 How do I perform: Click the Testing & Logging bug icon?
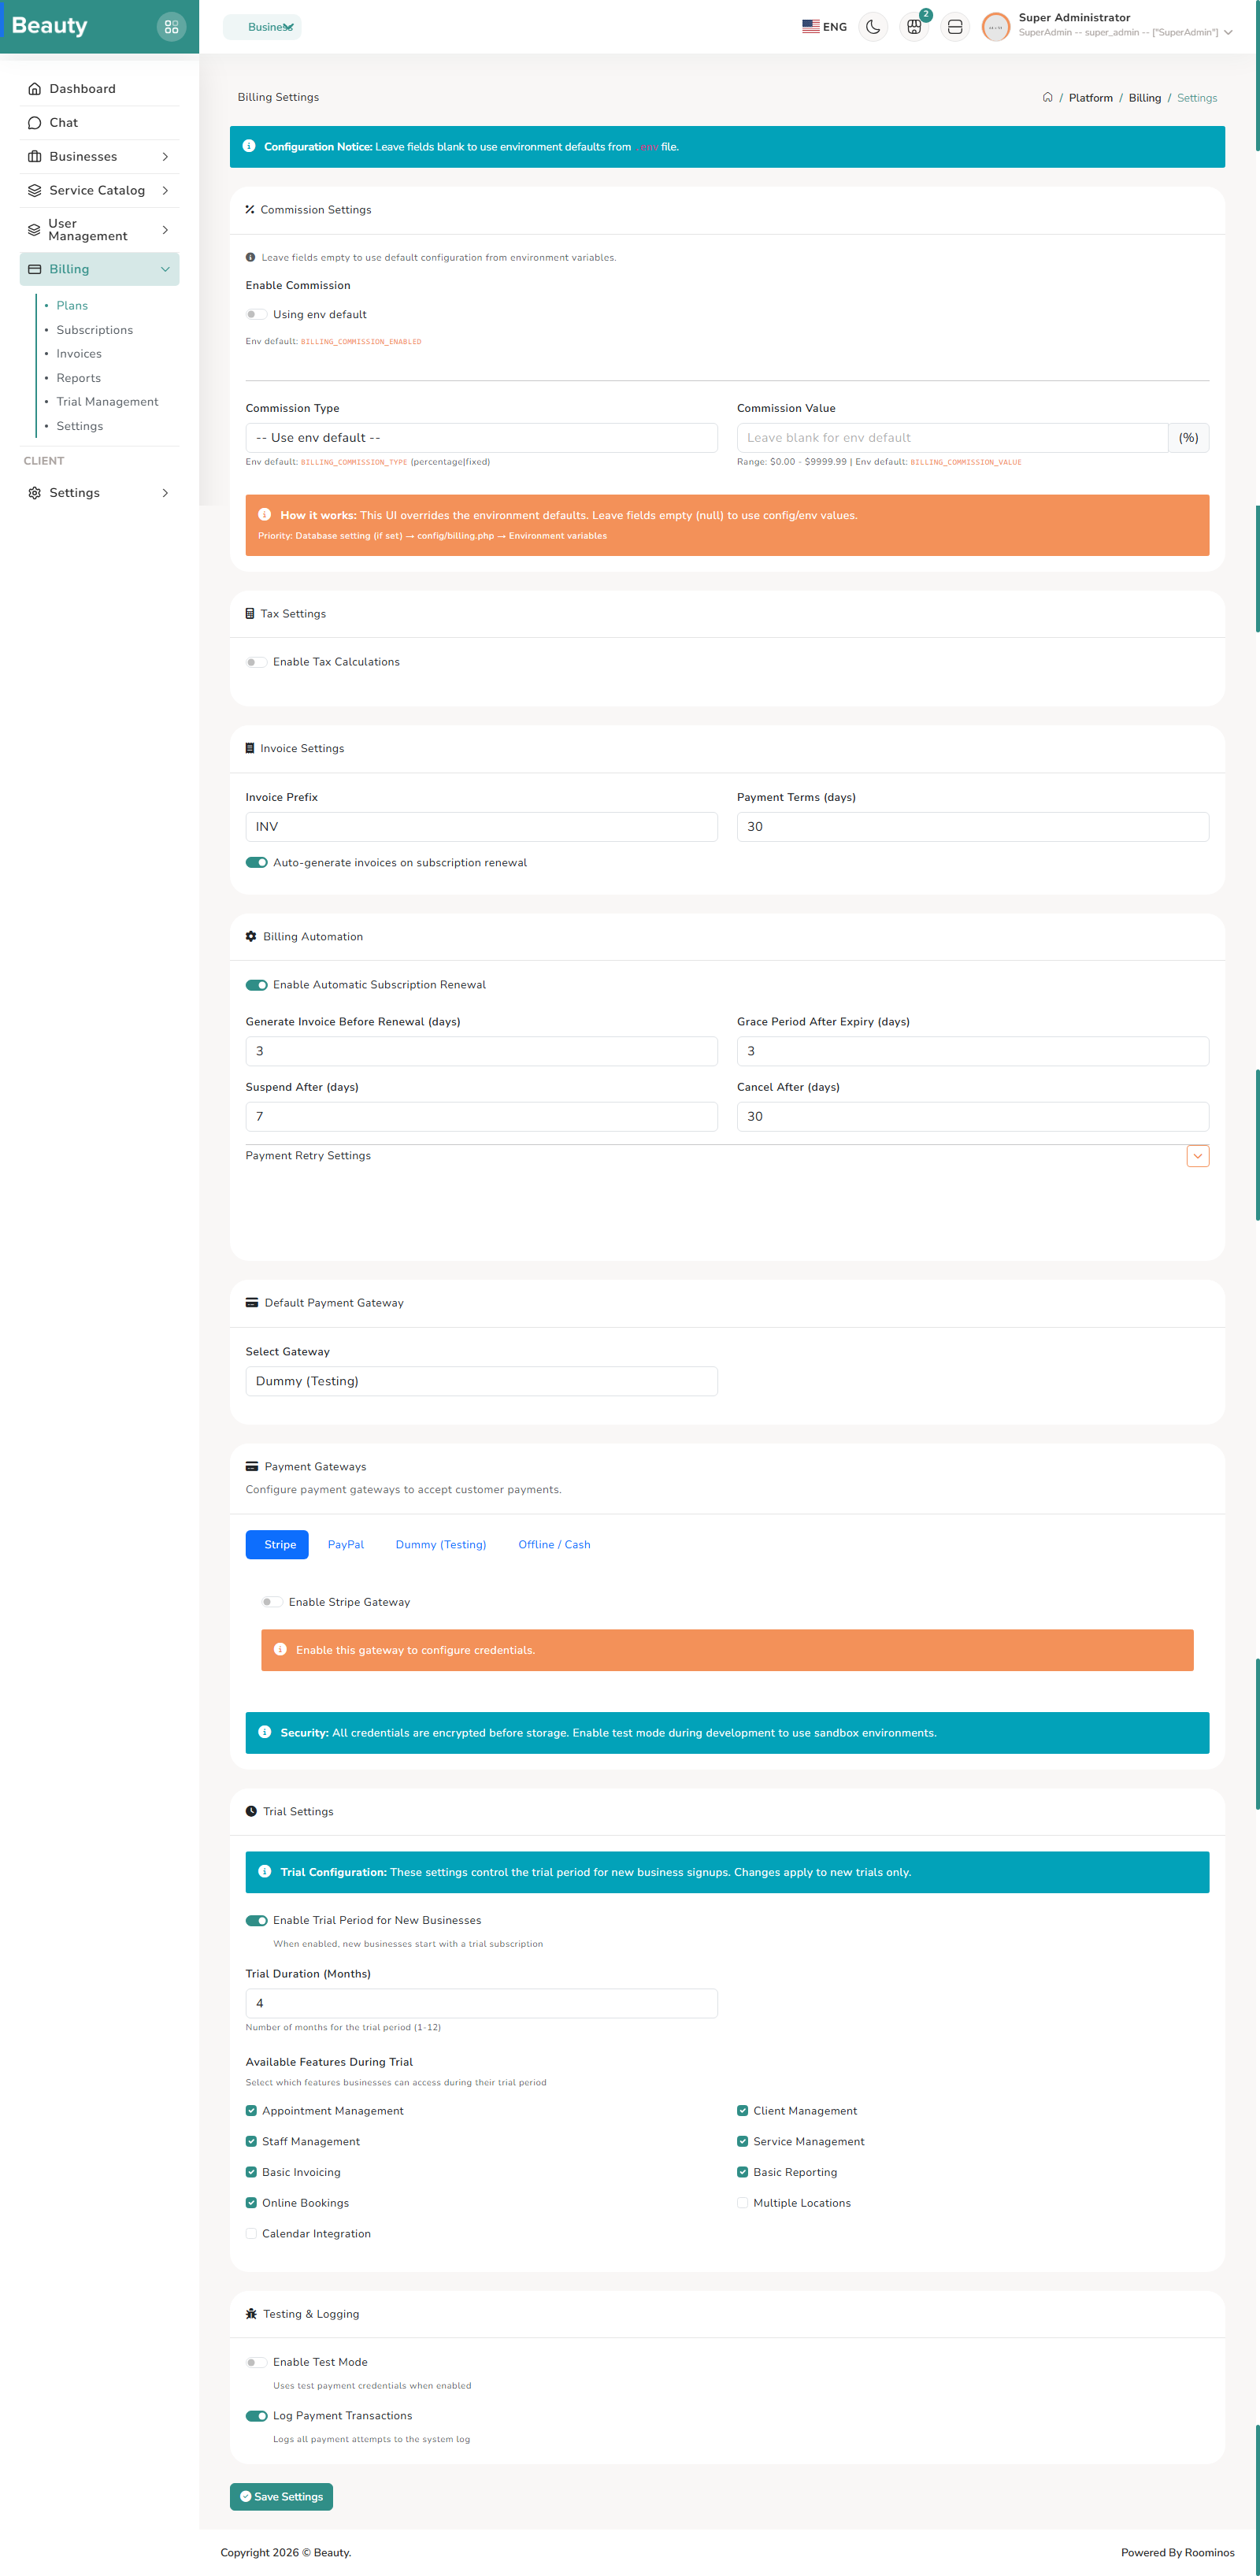tap(251, 2314)
